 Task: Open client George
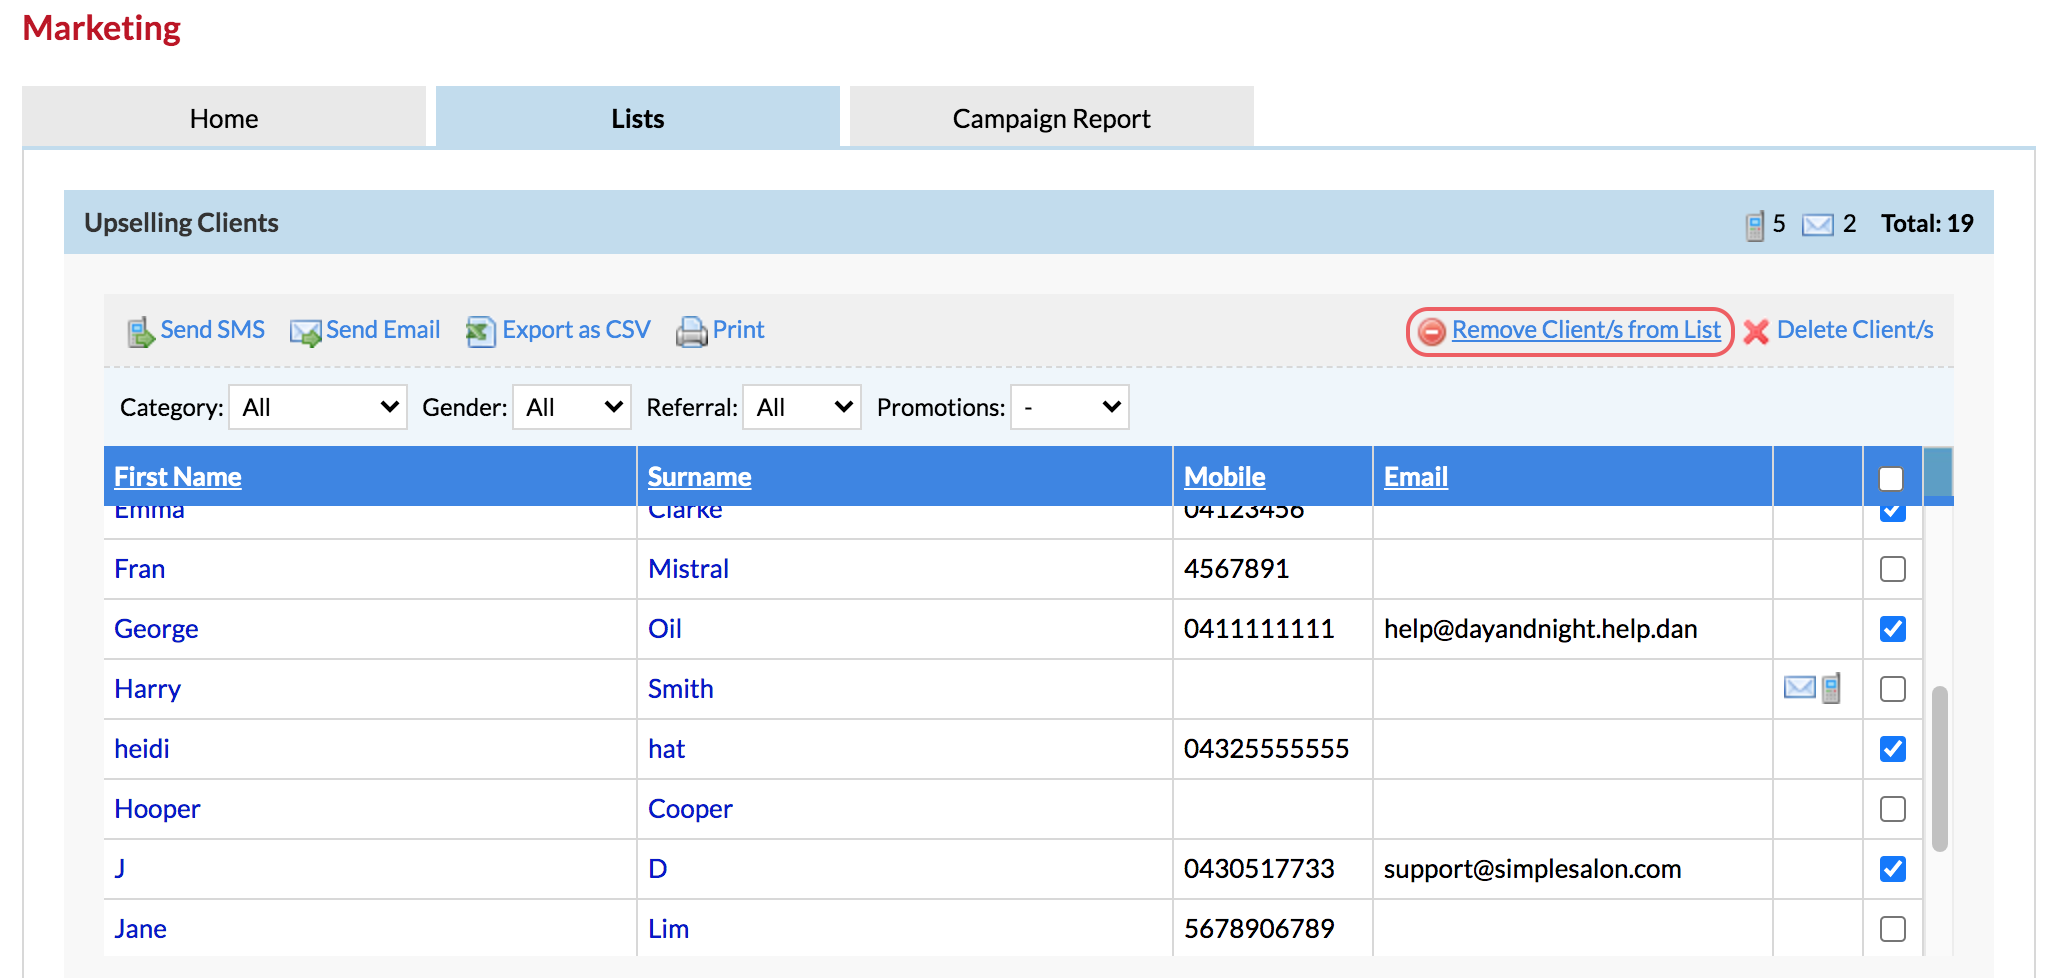(156, 629)
